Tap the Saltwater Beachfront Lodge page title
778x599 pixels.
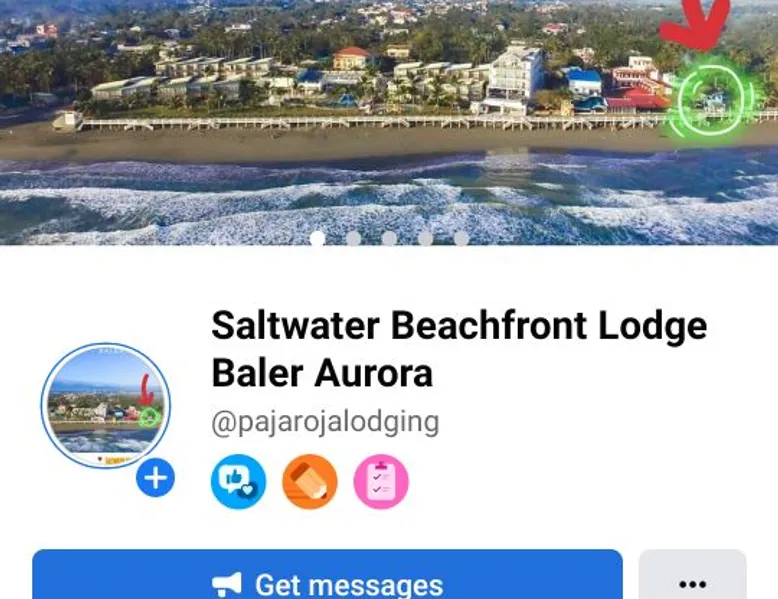click(459, 326)
